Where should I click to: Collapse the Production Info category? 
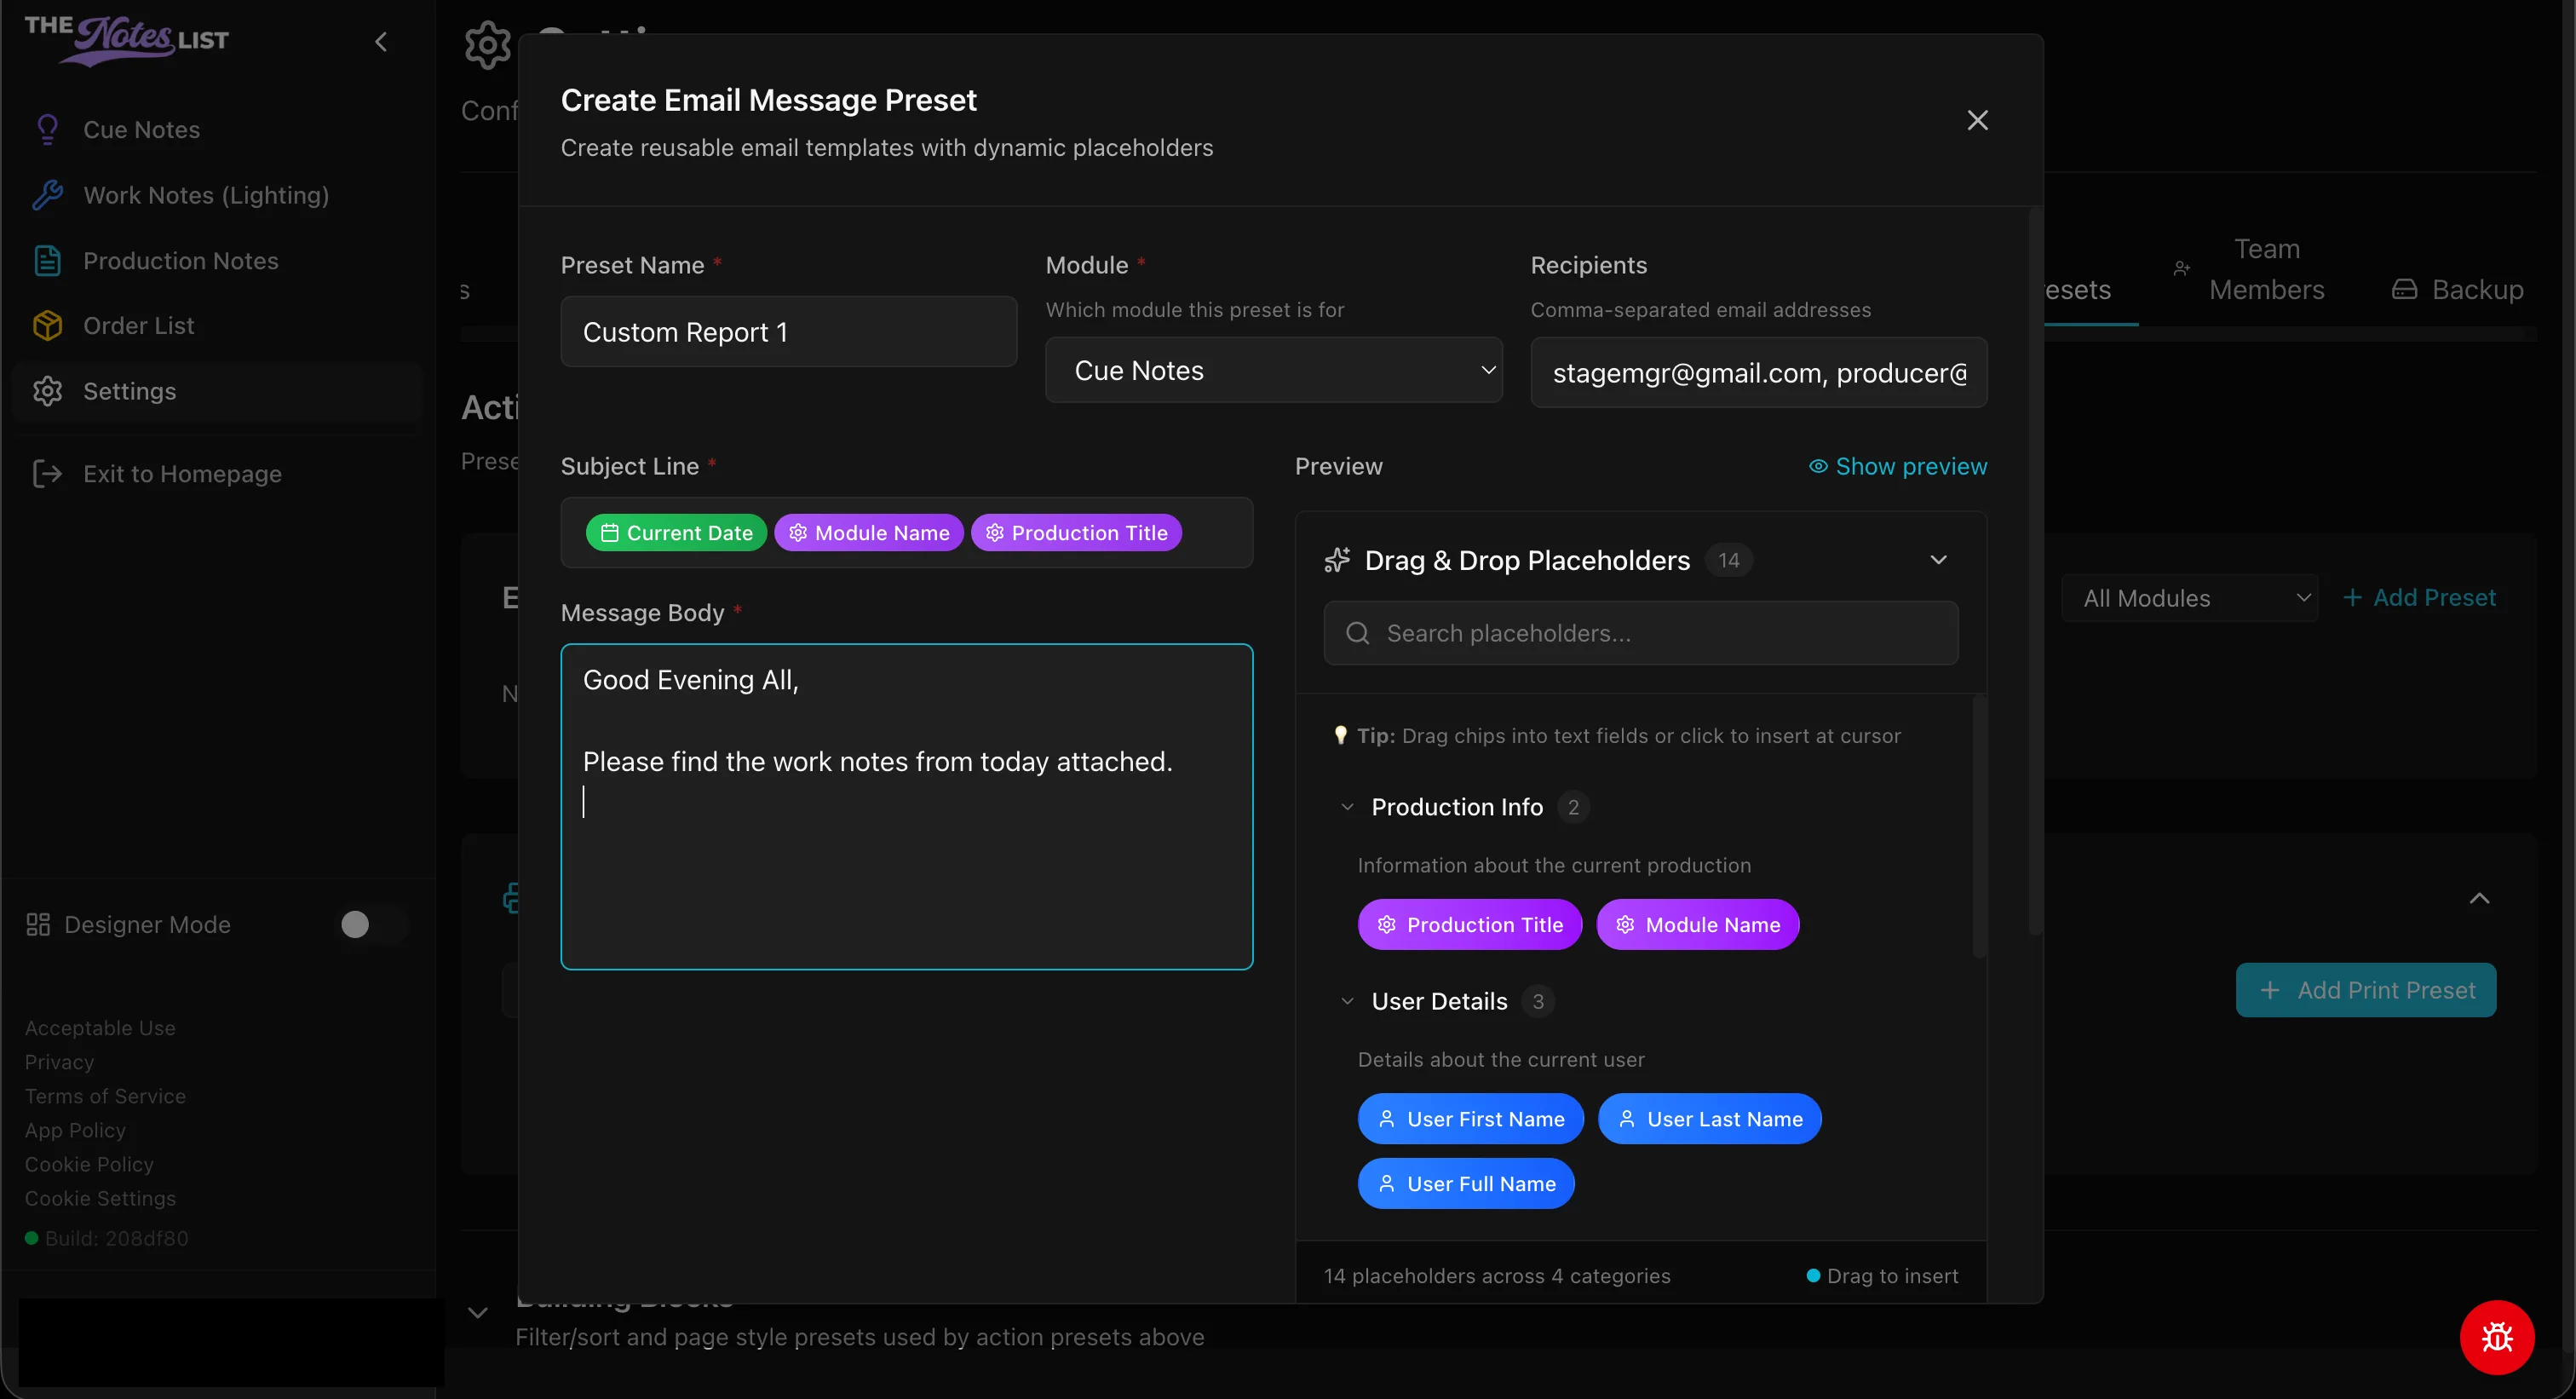[x=1347, y=807]
